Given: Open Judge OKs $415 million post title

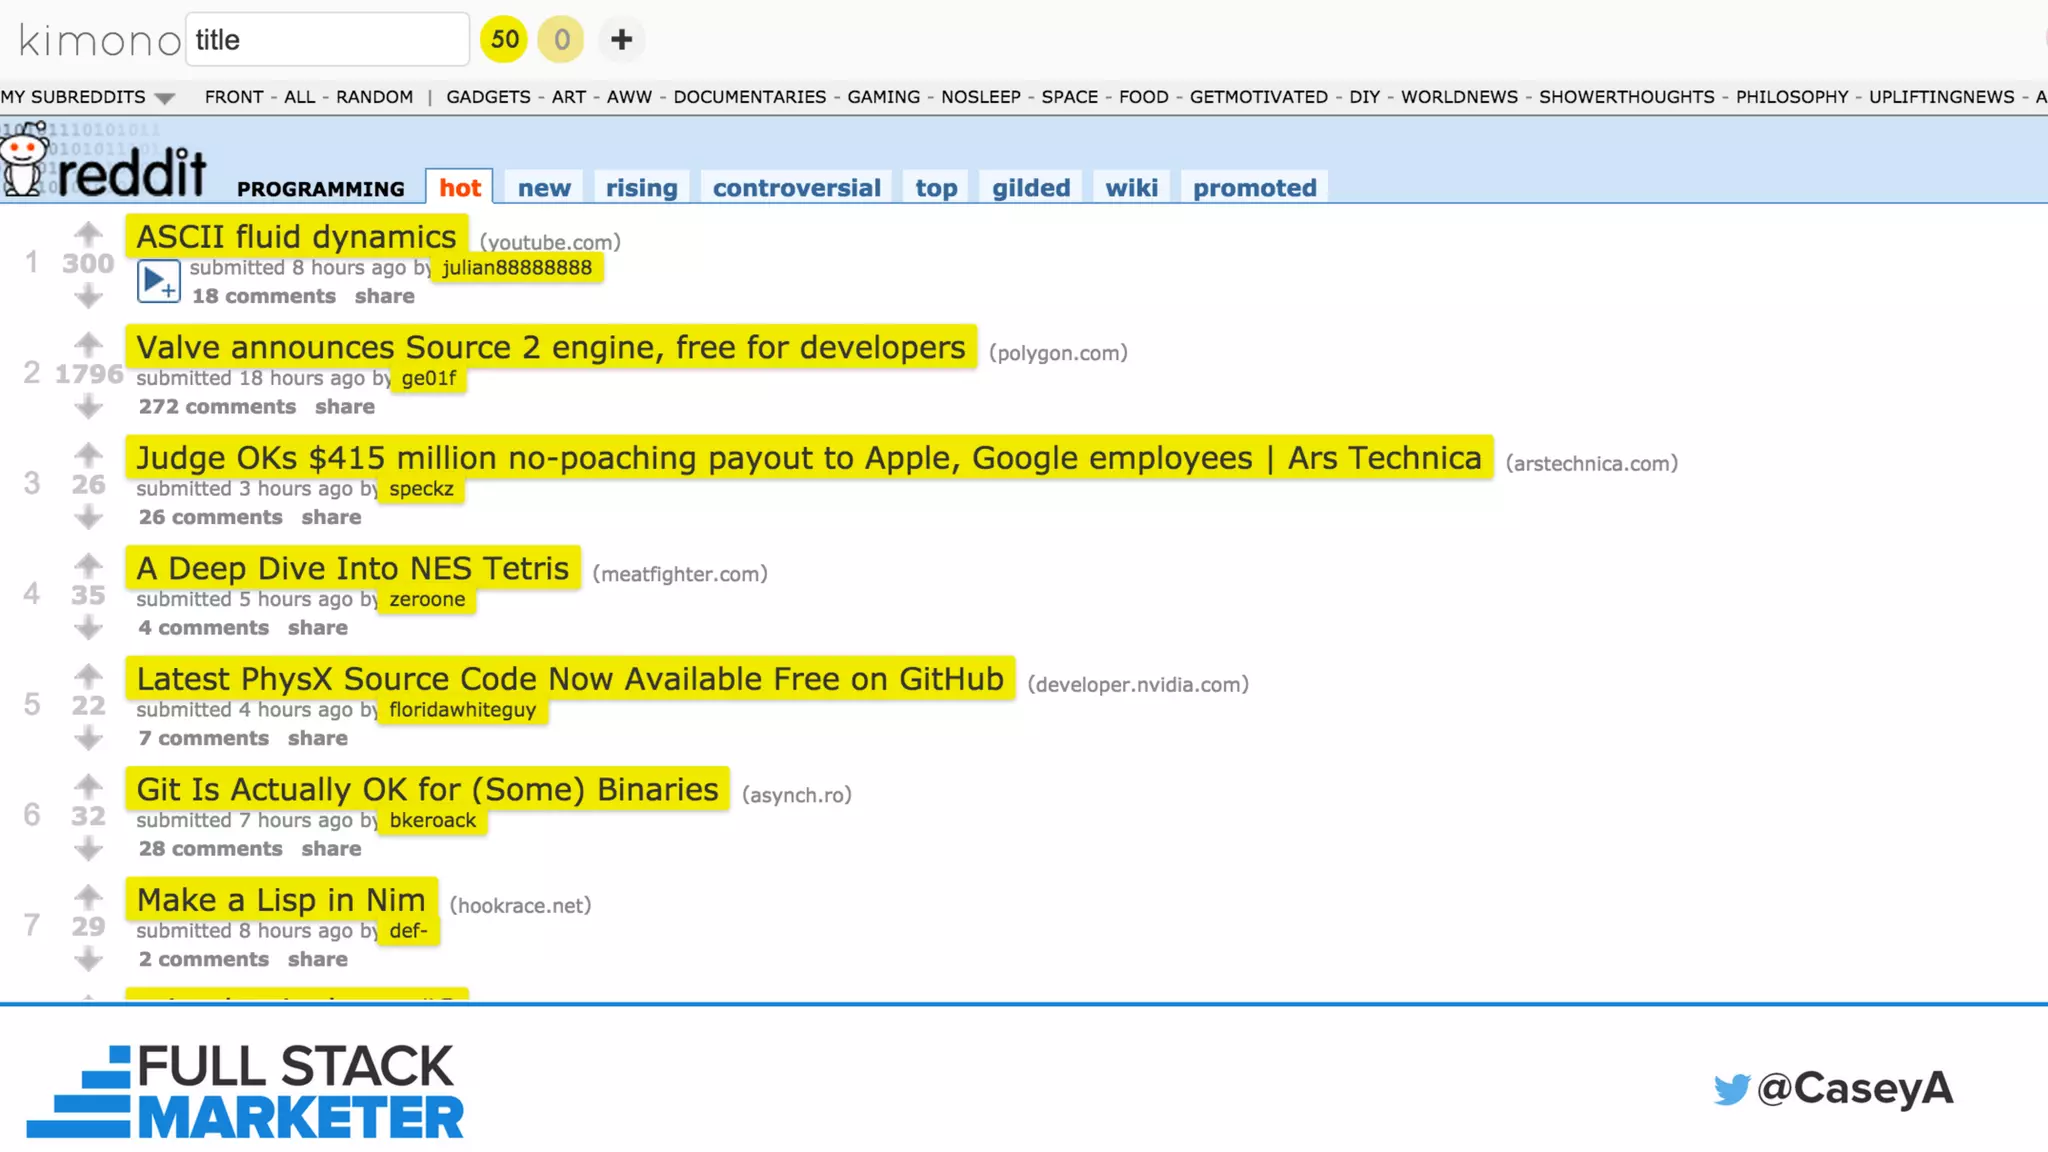Looking at the screenshot, I should tap(808, 458).
